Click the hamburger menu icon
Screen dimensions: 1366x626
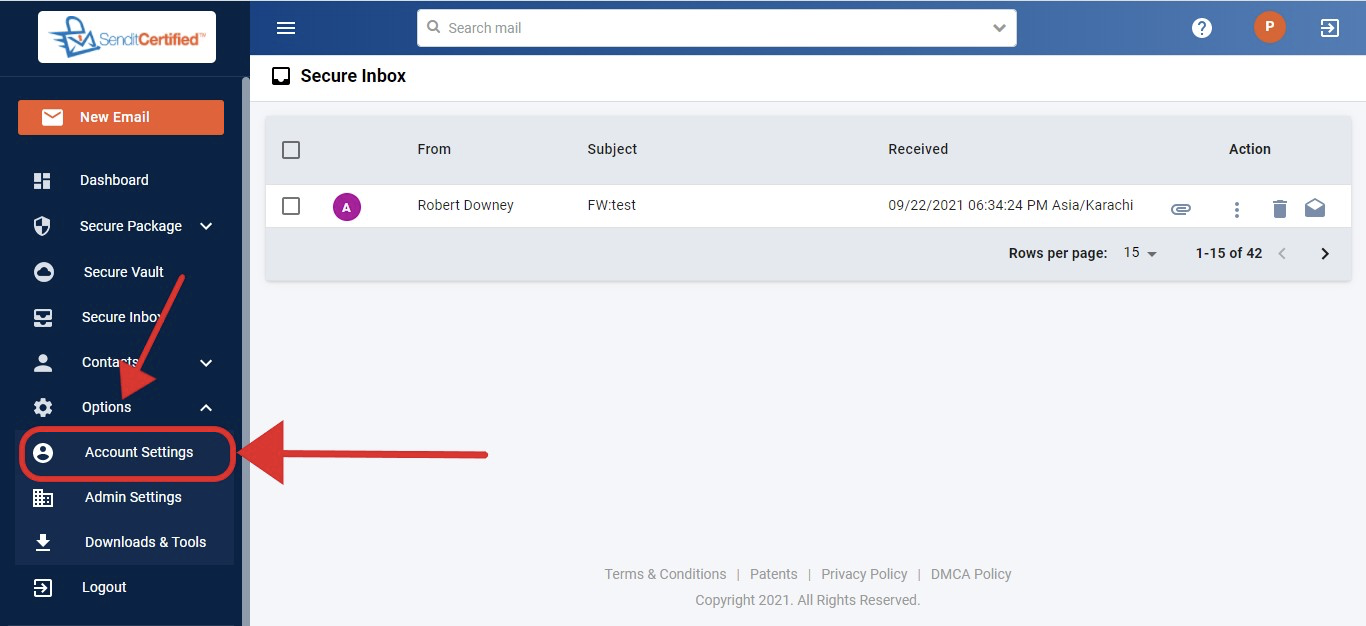tap(286, 28)
